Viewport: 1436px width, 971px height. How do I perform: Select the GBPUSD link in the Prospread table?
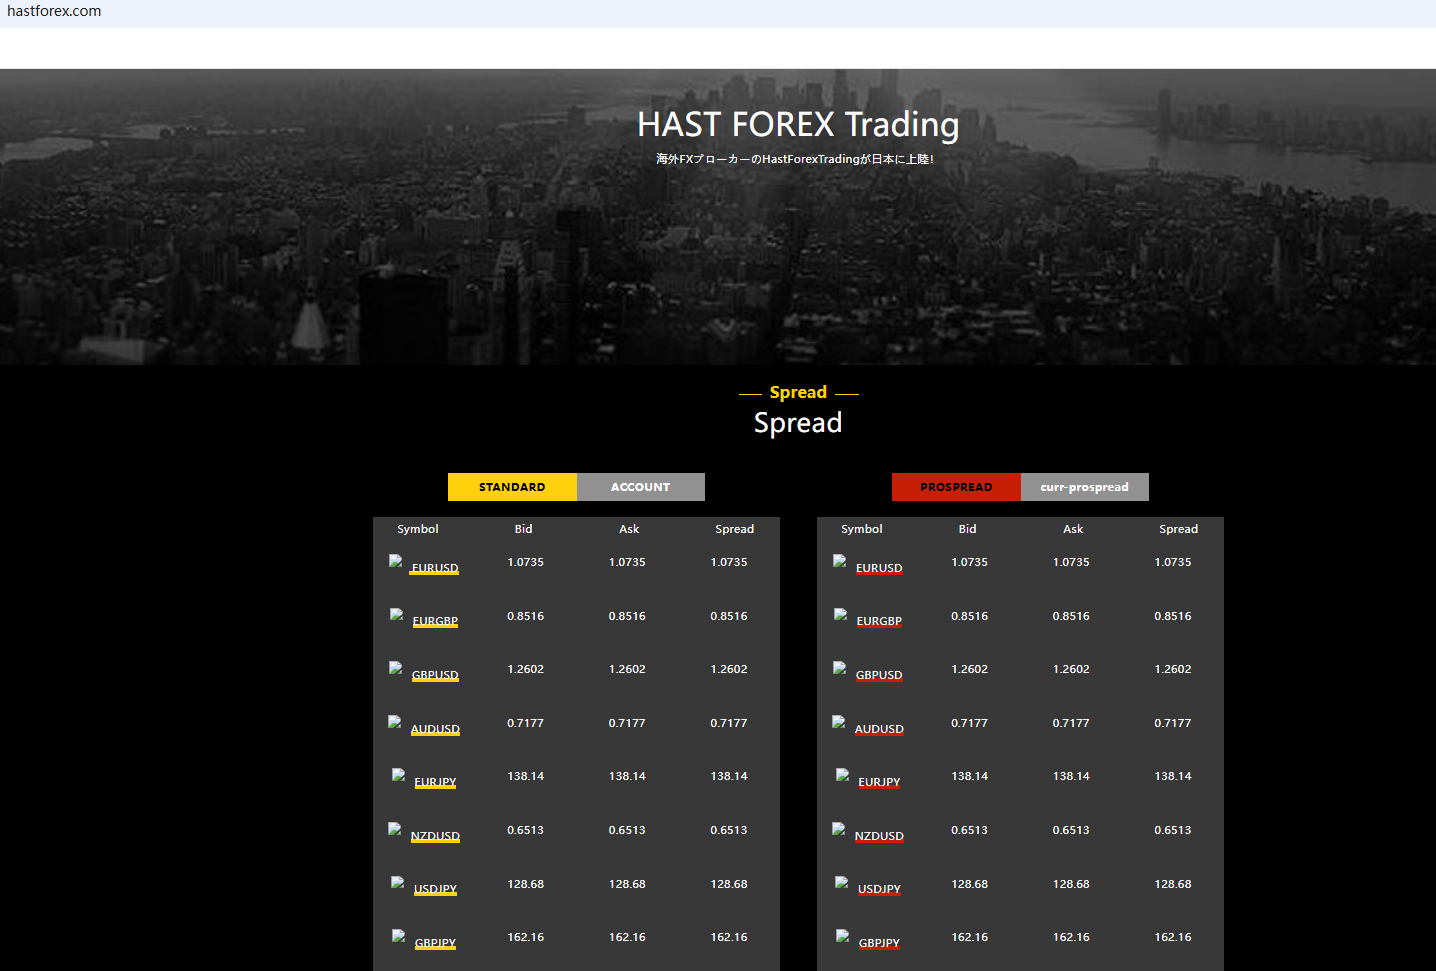879,675
